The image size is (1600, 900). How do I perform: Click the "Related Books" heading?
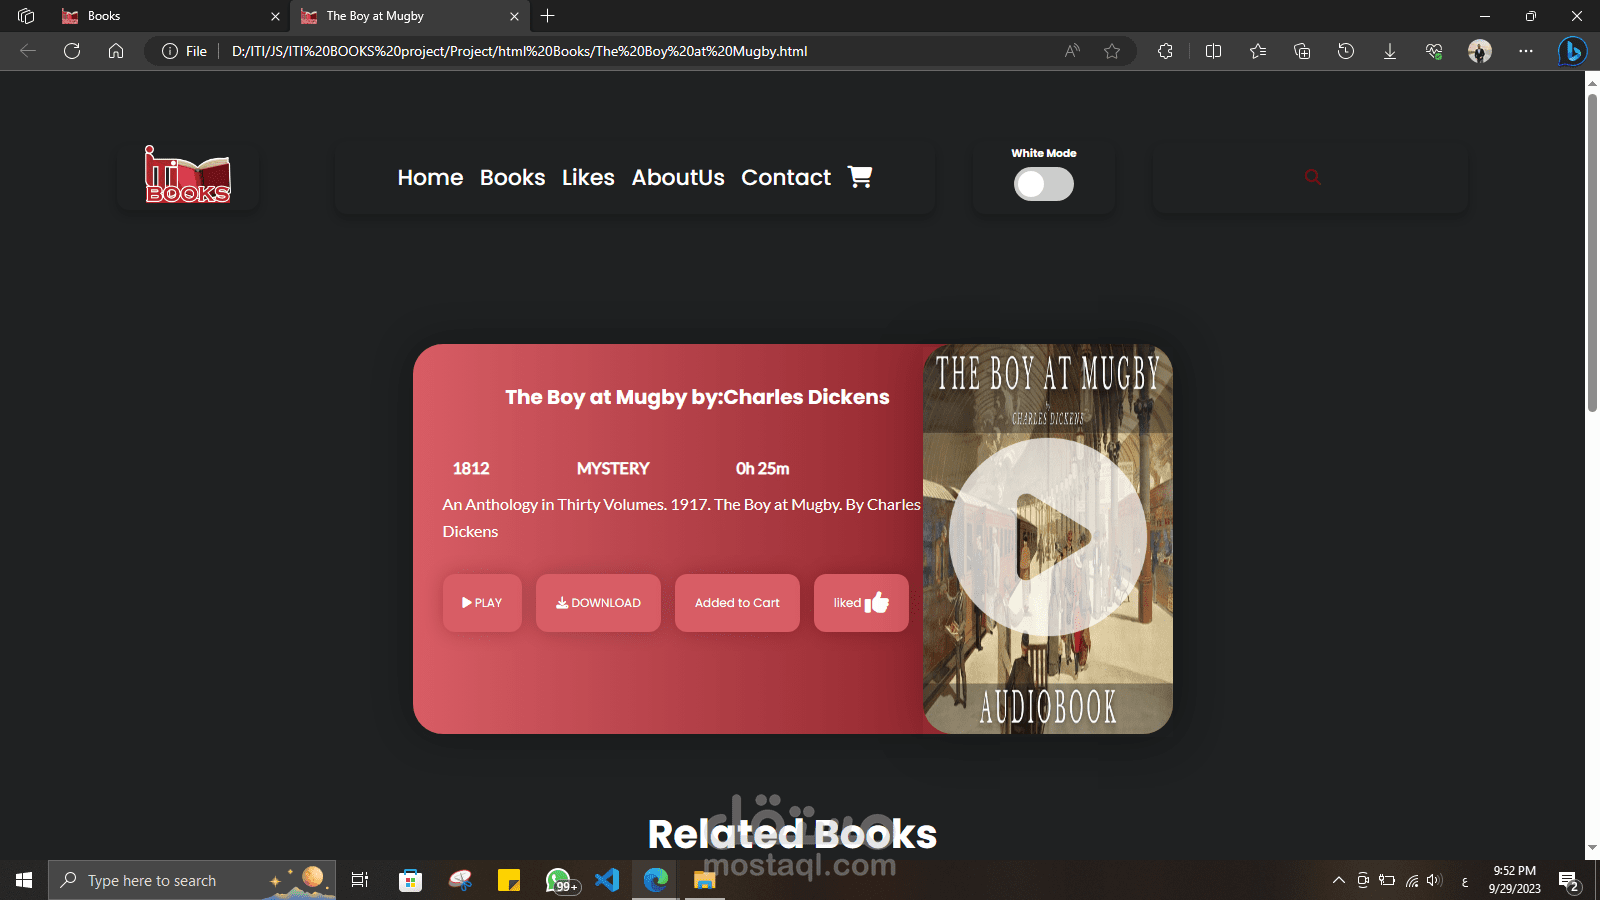[x=792, y=834]
